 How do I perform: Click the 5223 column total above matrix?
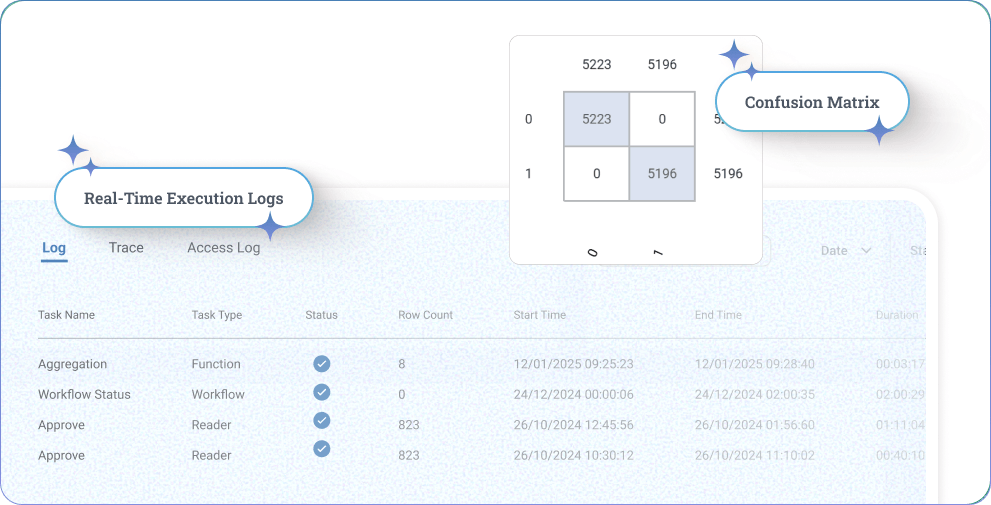[597, 64]
